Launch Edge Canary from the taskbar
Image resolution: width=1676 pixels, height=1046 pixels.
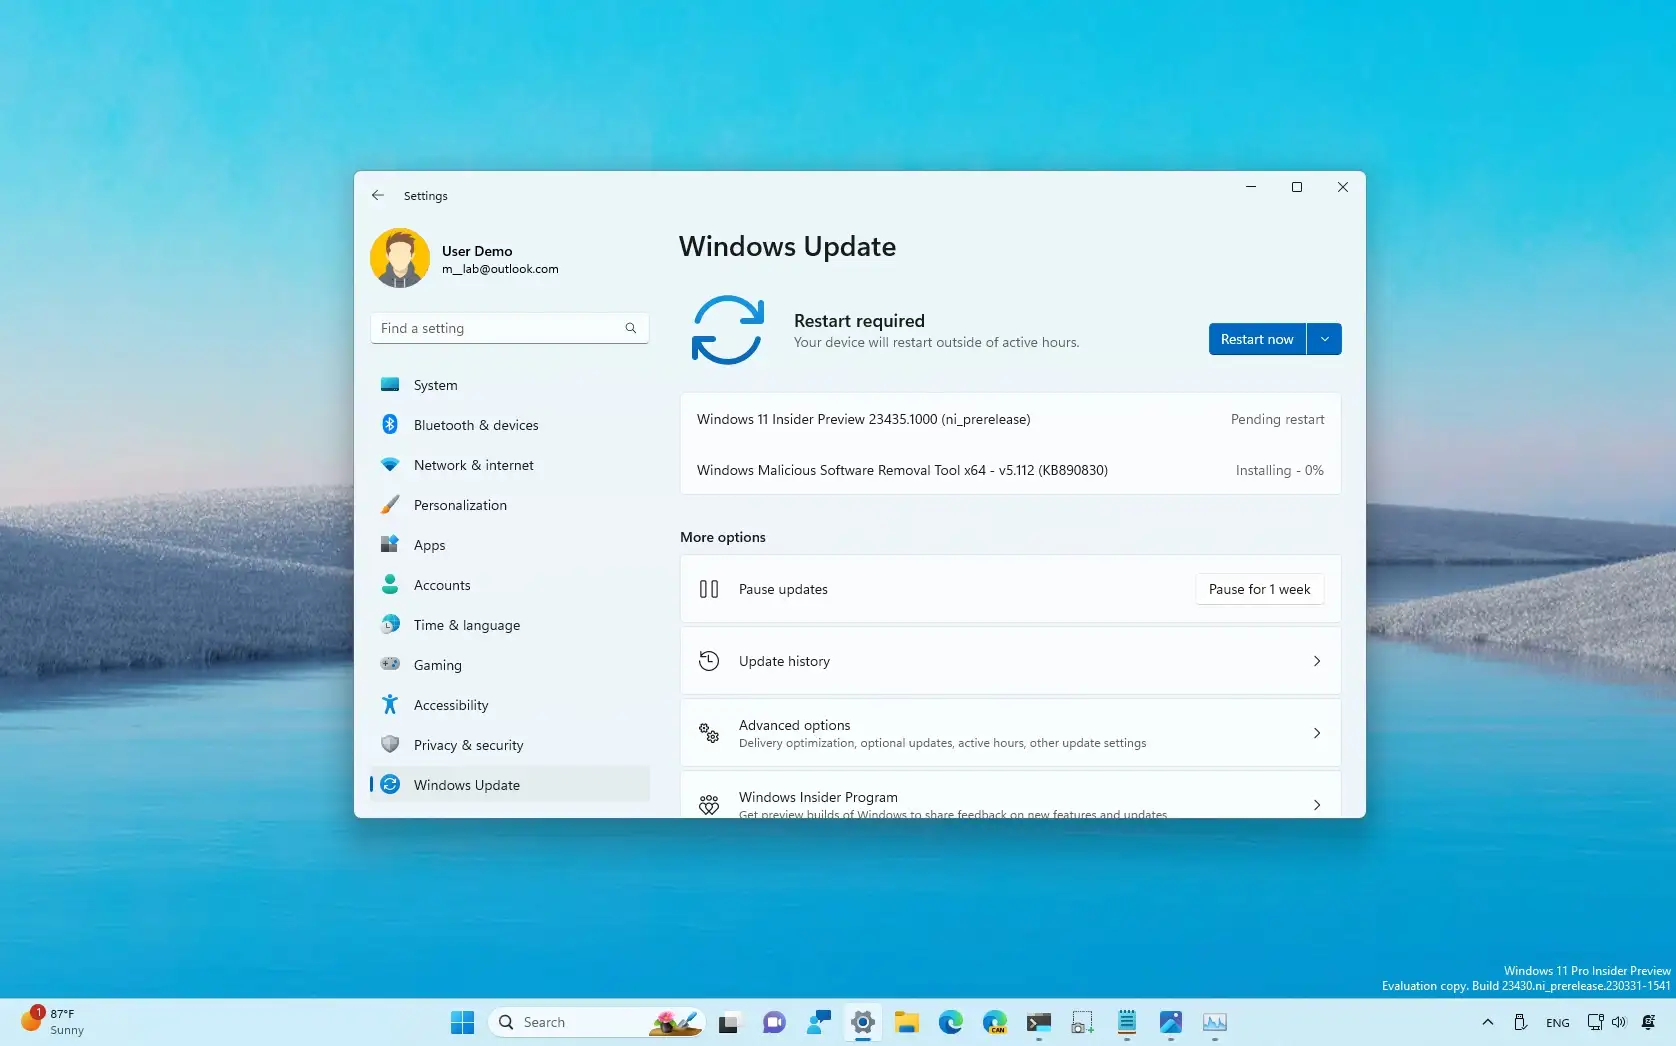tap(995, 1022)
